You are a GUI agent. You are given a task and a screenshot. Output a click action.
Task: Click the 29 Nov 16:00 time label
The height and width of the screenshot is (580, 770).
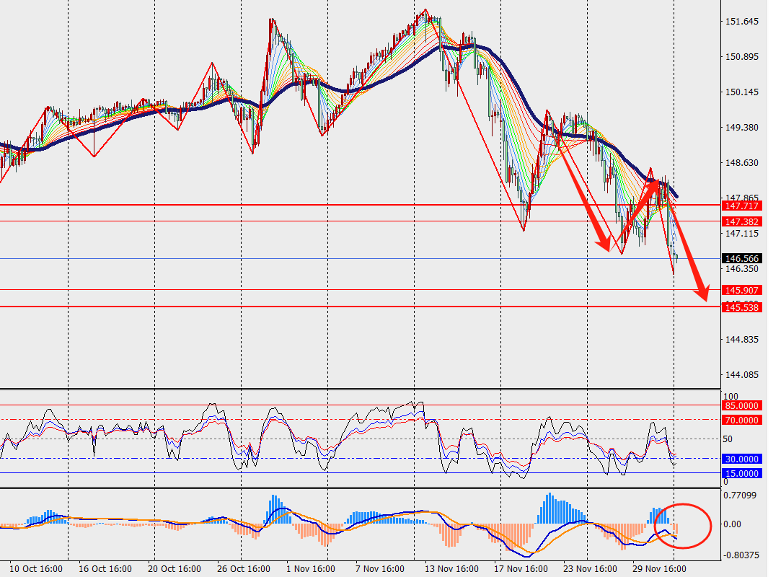(660, 569)
